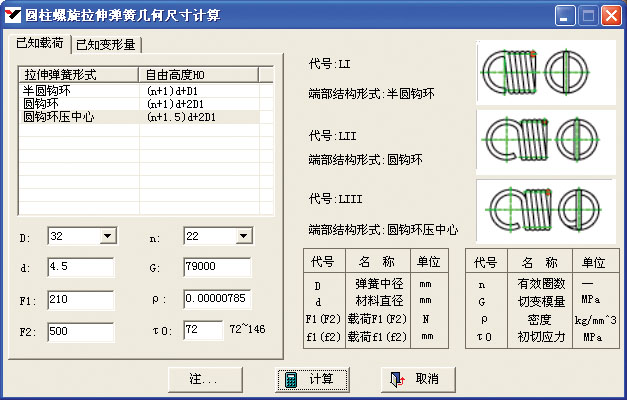Click the LII round-hook spring diagram
Viewport: 627px width, 400px height.
coord(538,139)
